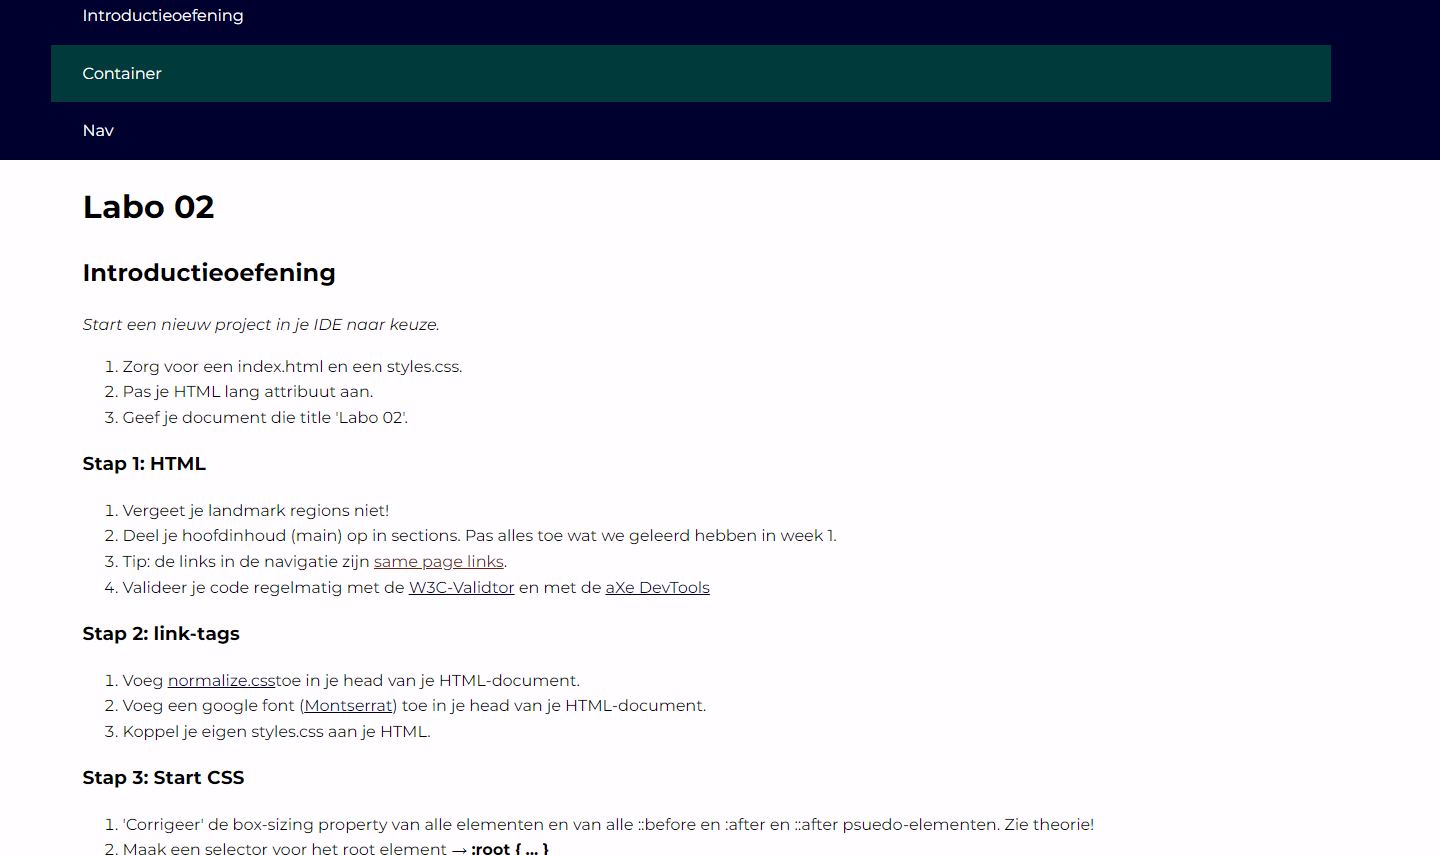Click the 'Stap 2: link-tags' heading

pos(161,634)
